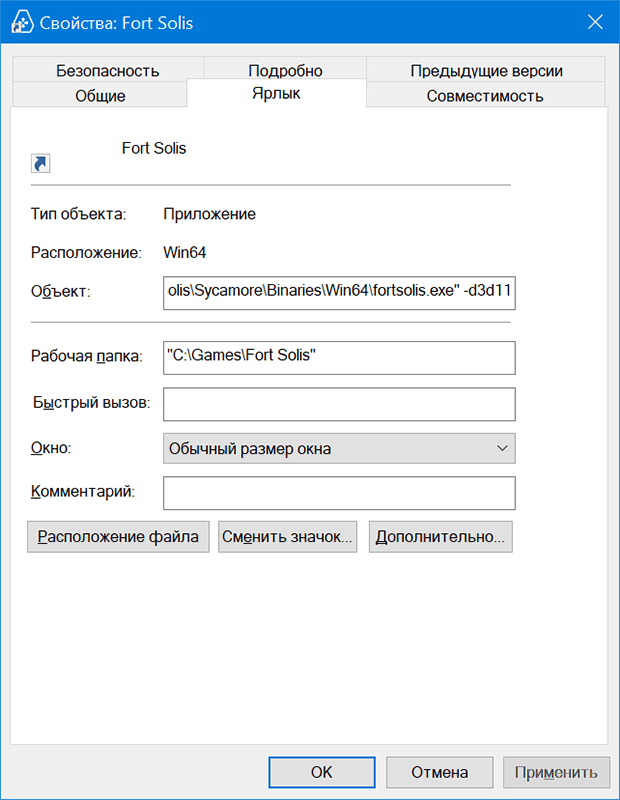Open the Подробно tab
This screenshot has width=620, height=800.
[285, 70]
